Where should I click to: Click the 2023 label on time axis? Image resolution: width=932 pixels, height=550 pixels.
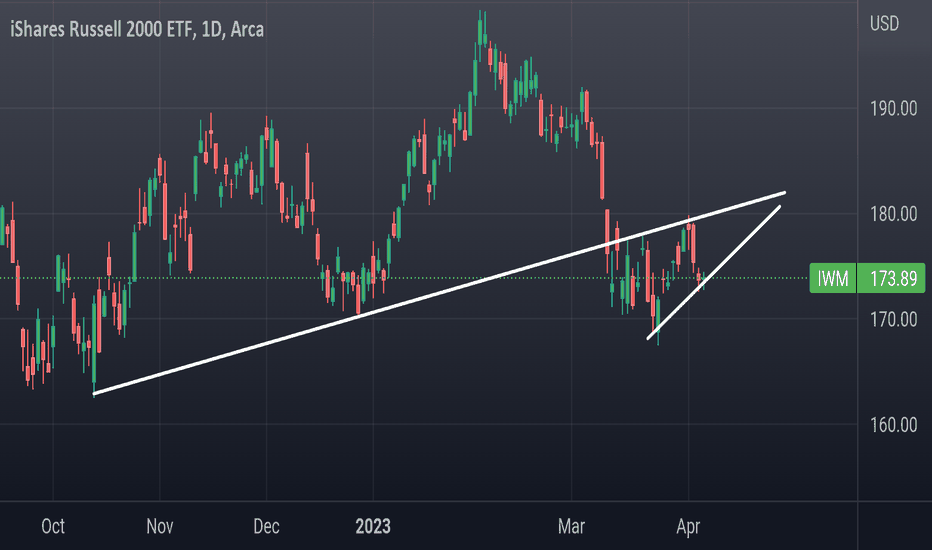[373, 526]
